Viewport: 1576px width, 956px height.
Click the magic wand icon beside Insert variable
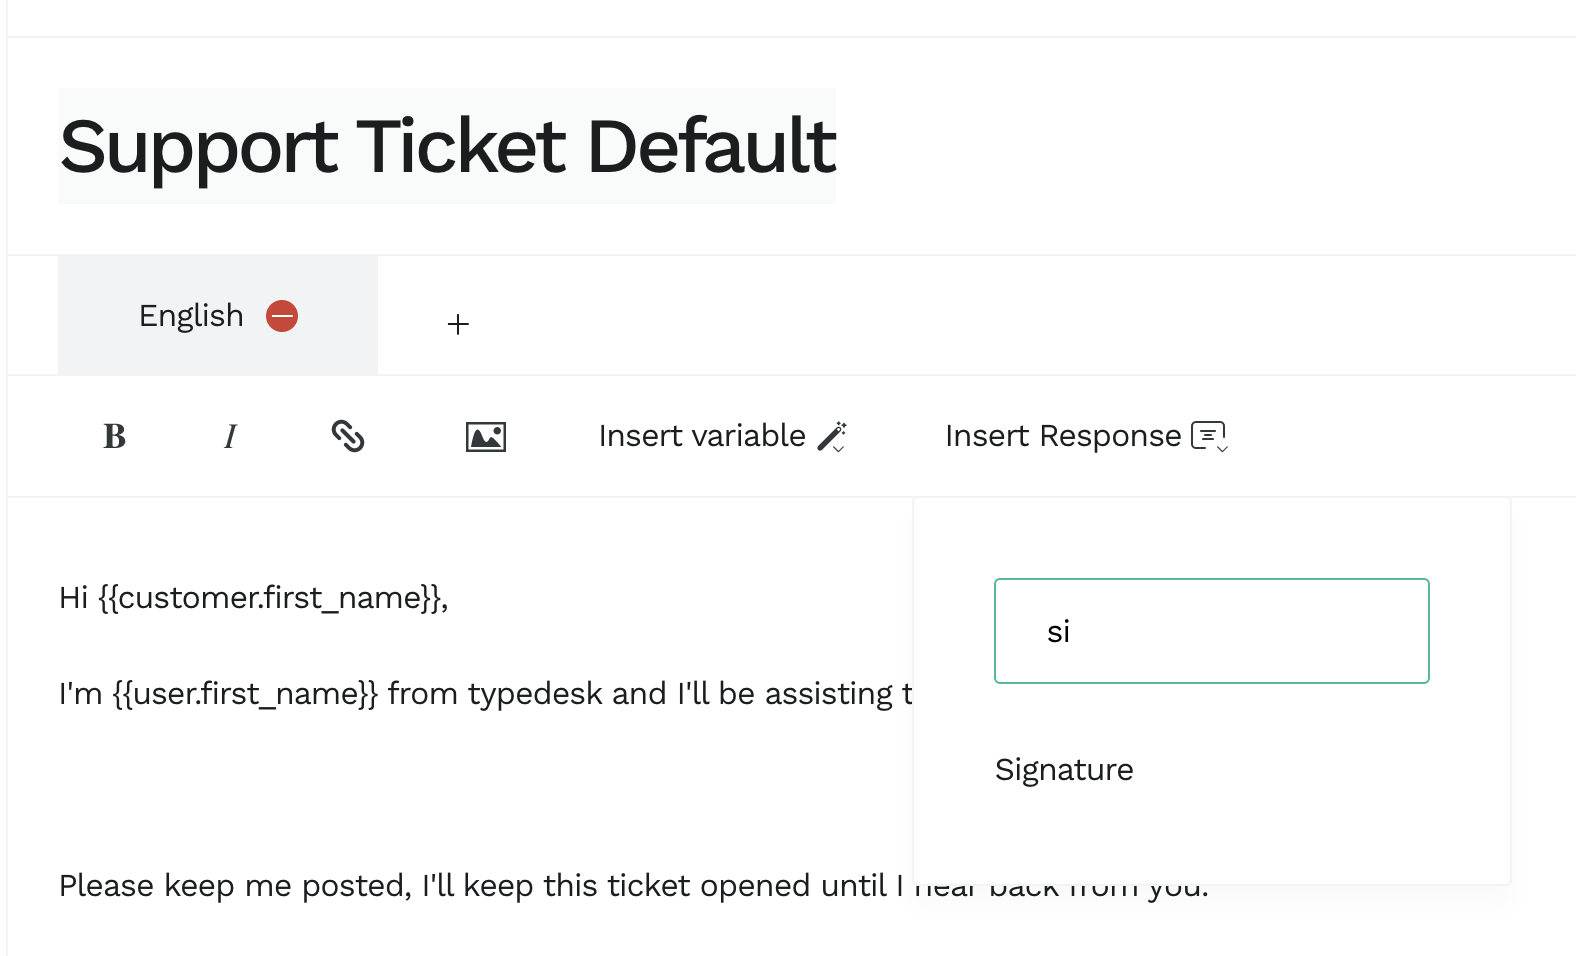(832, 437)
